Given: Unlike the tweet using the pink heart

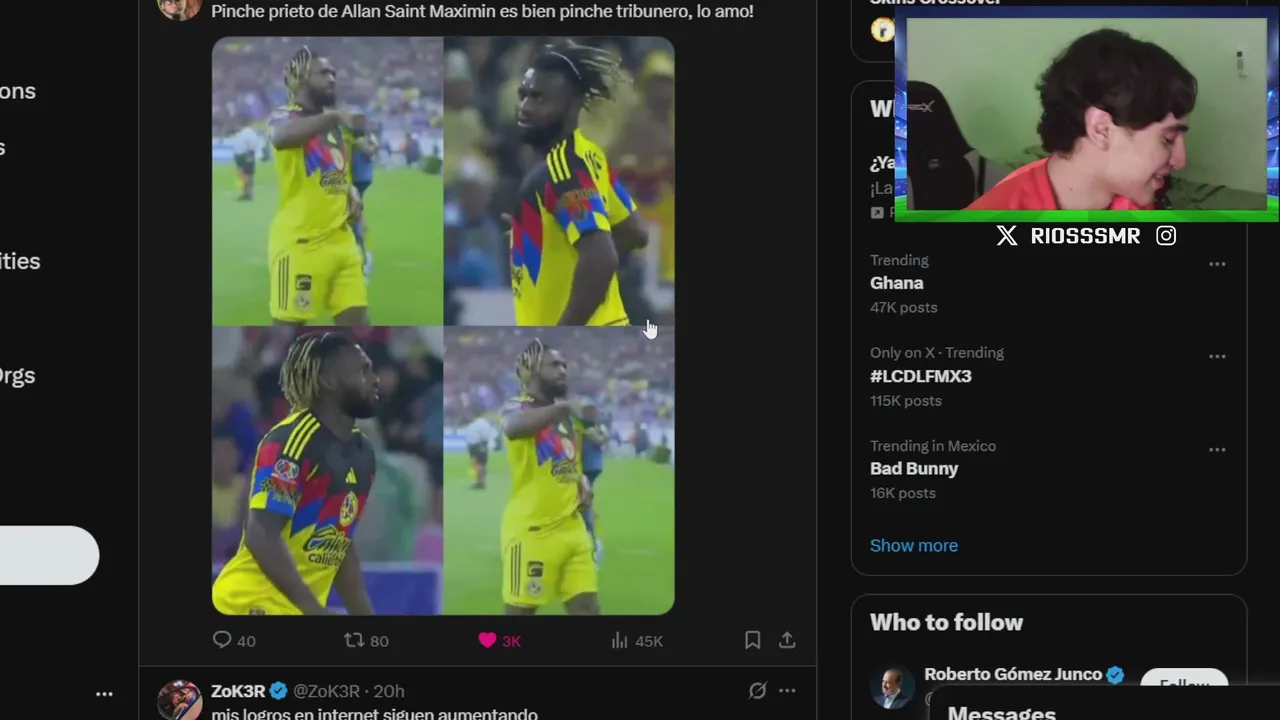Looking at the screenshot, I should click(487, 640).
